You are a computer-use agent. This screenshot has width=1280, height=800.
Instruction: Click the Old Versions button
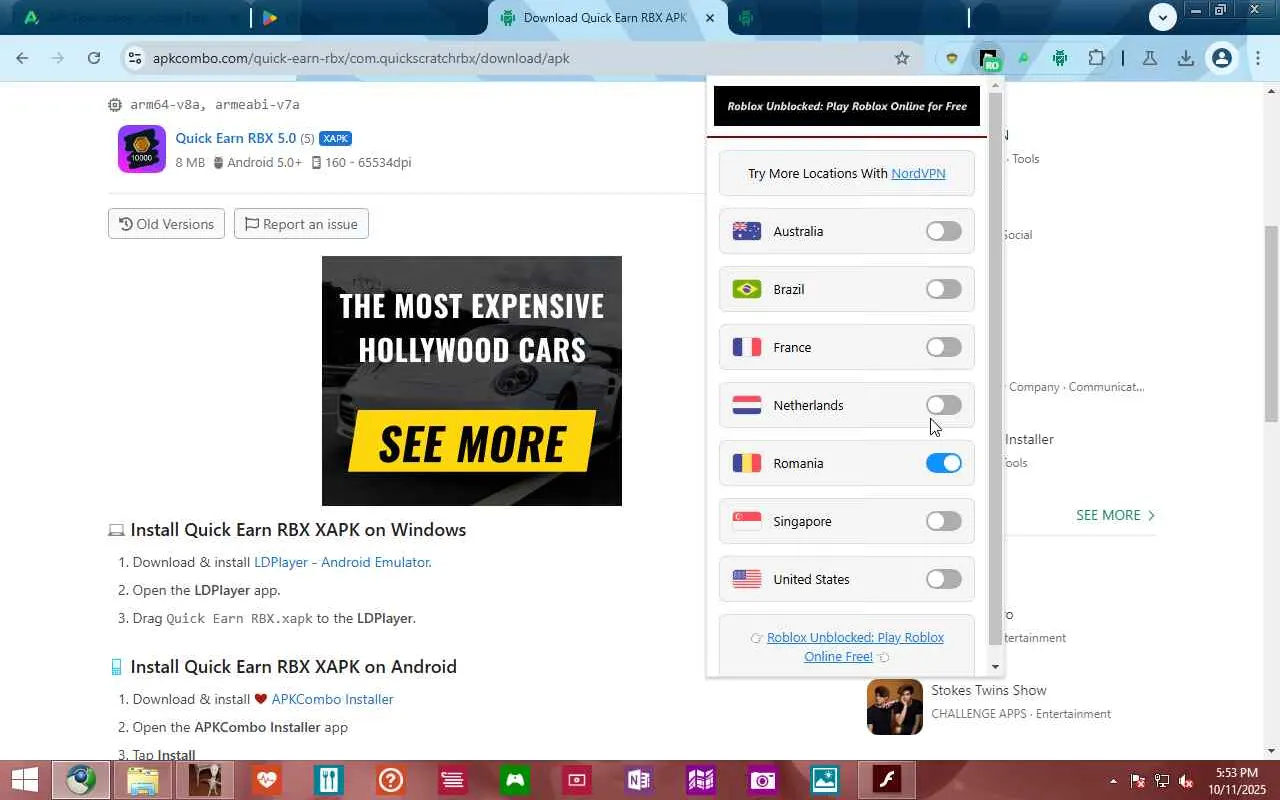tap(166, 224)
